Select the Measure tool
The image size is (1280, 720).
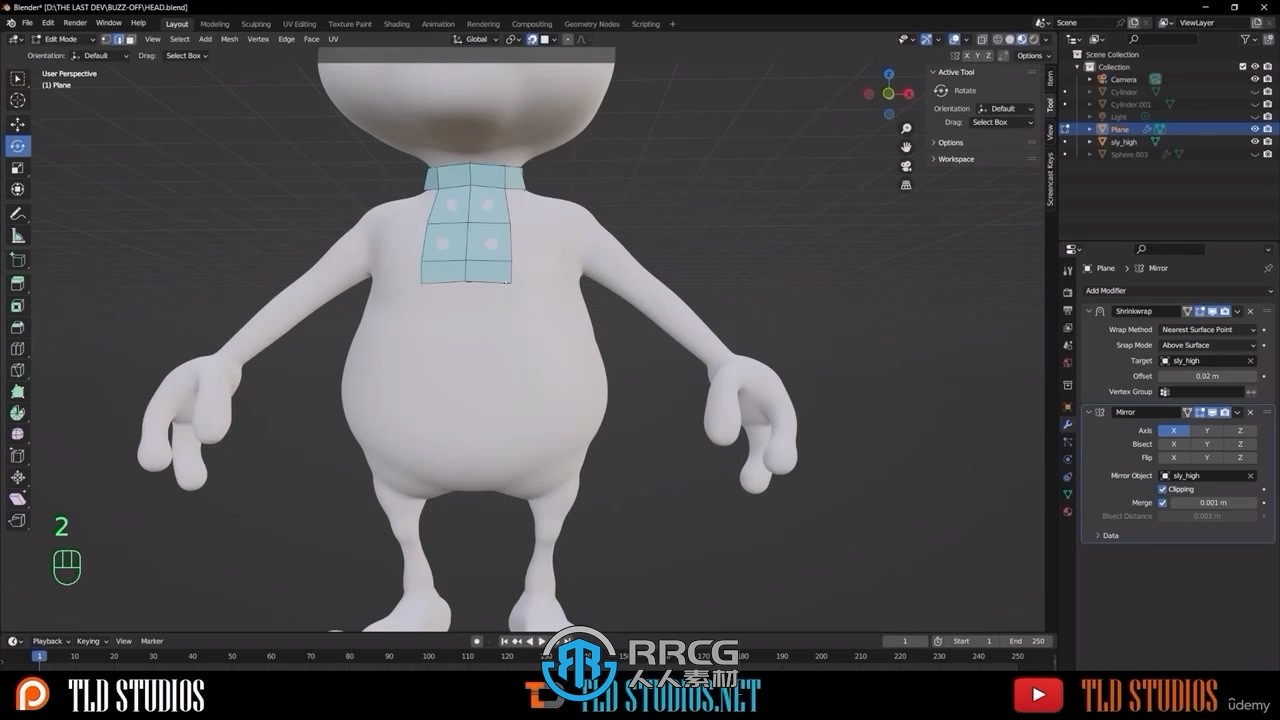(18, 236)
